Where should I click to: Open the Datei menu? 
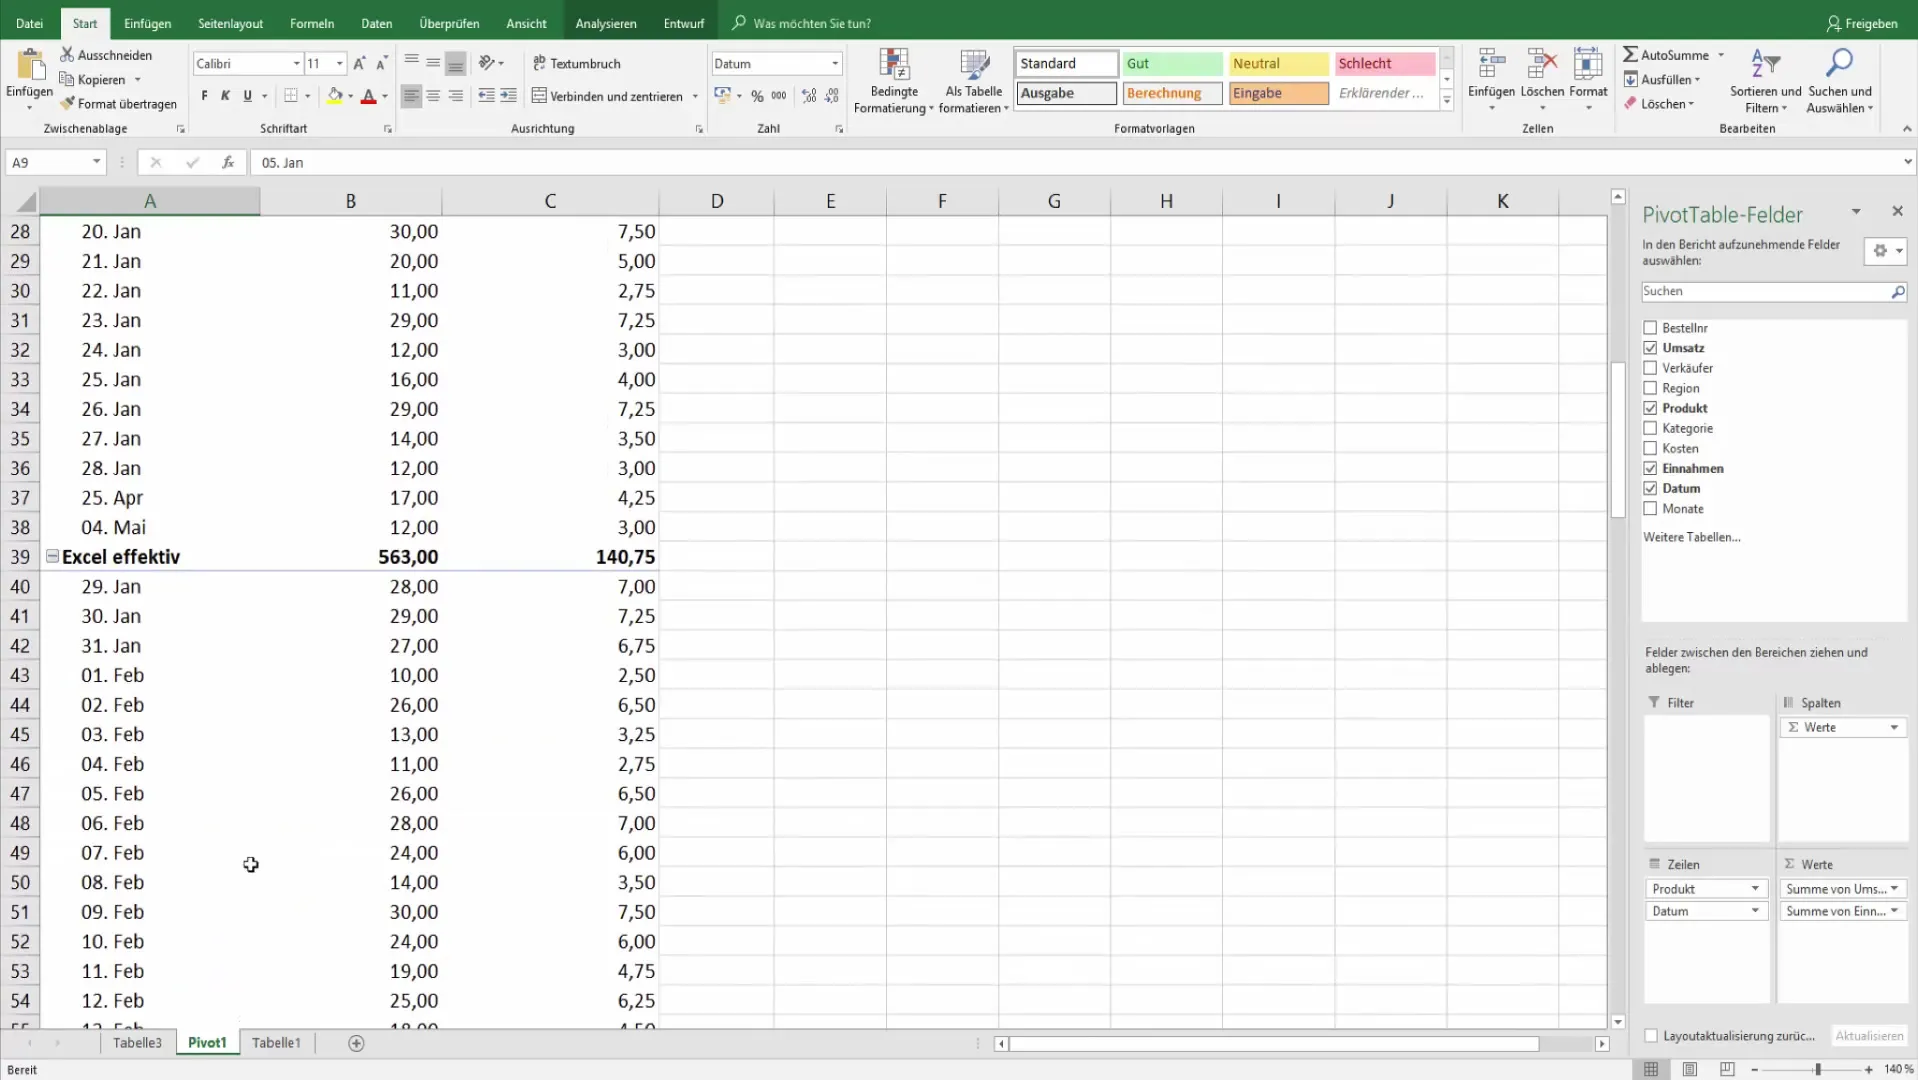pyautogui.click(x=29, y=23)
